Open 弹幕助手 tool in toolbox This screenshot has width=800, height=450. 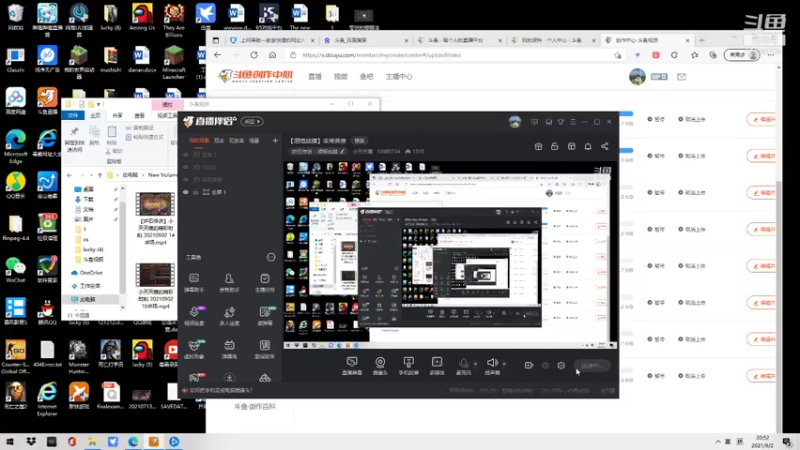194,282
